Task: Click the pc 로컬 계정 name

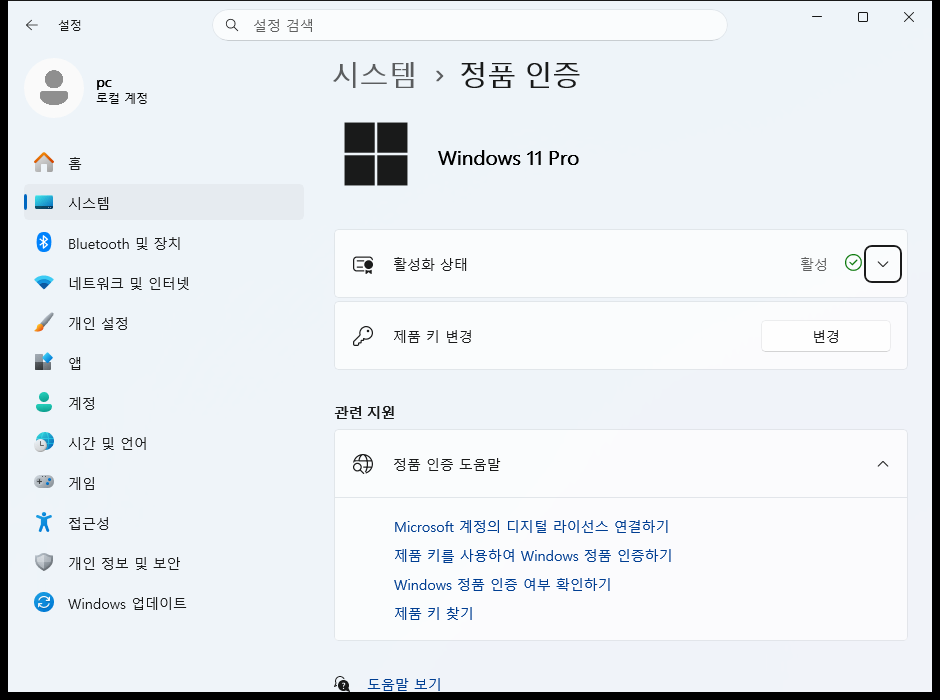Action: tap(122, 90)
